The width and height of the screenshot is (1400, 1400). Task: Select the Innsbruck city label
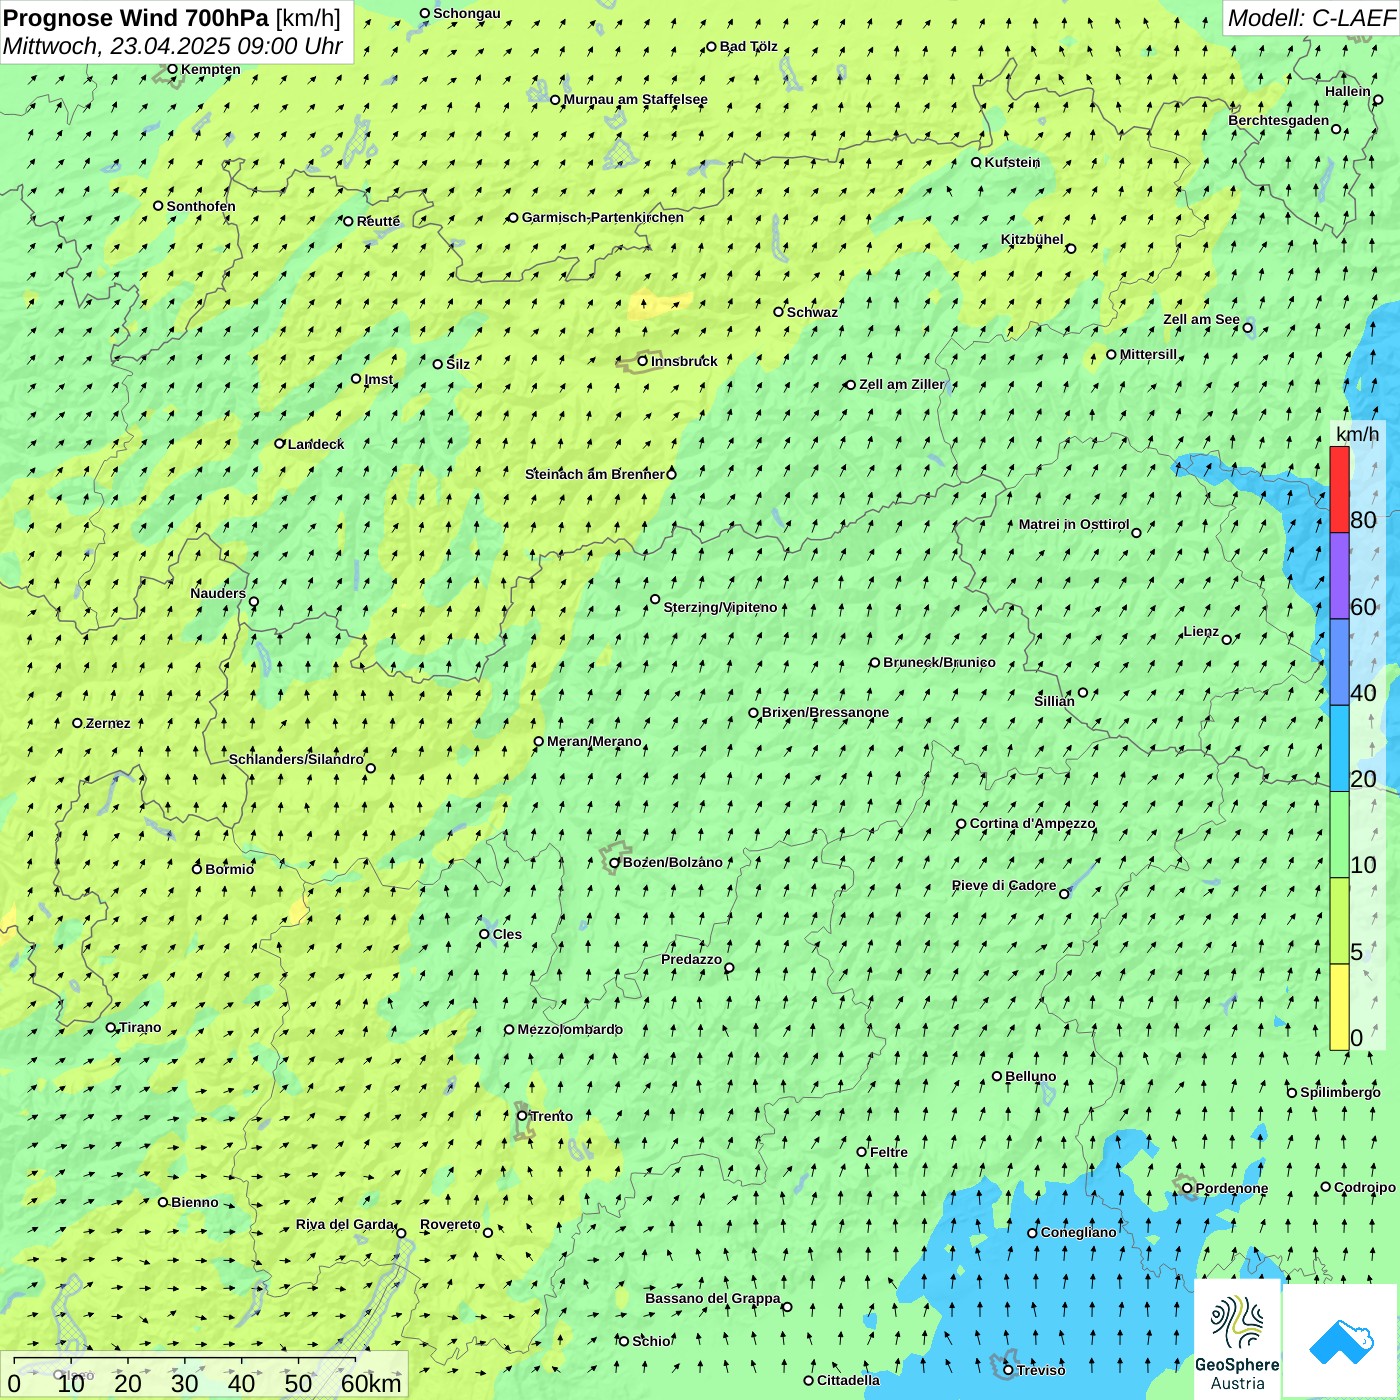(684, 361)
